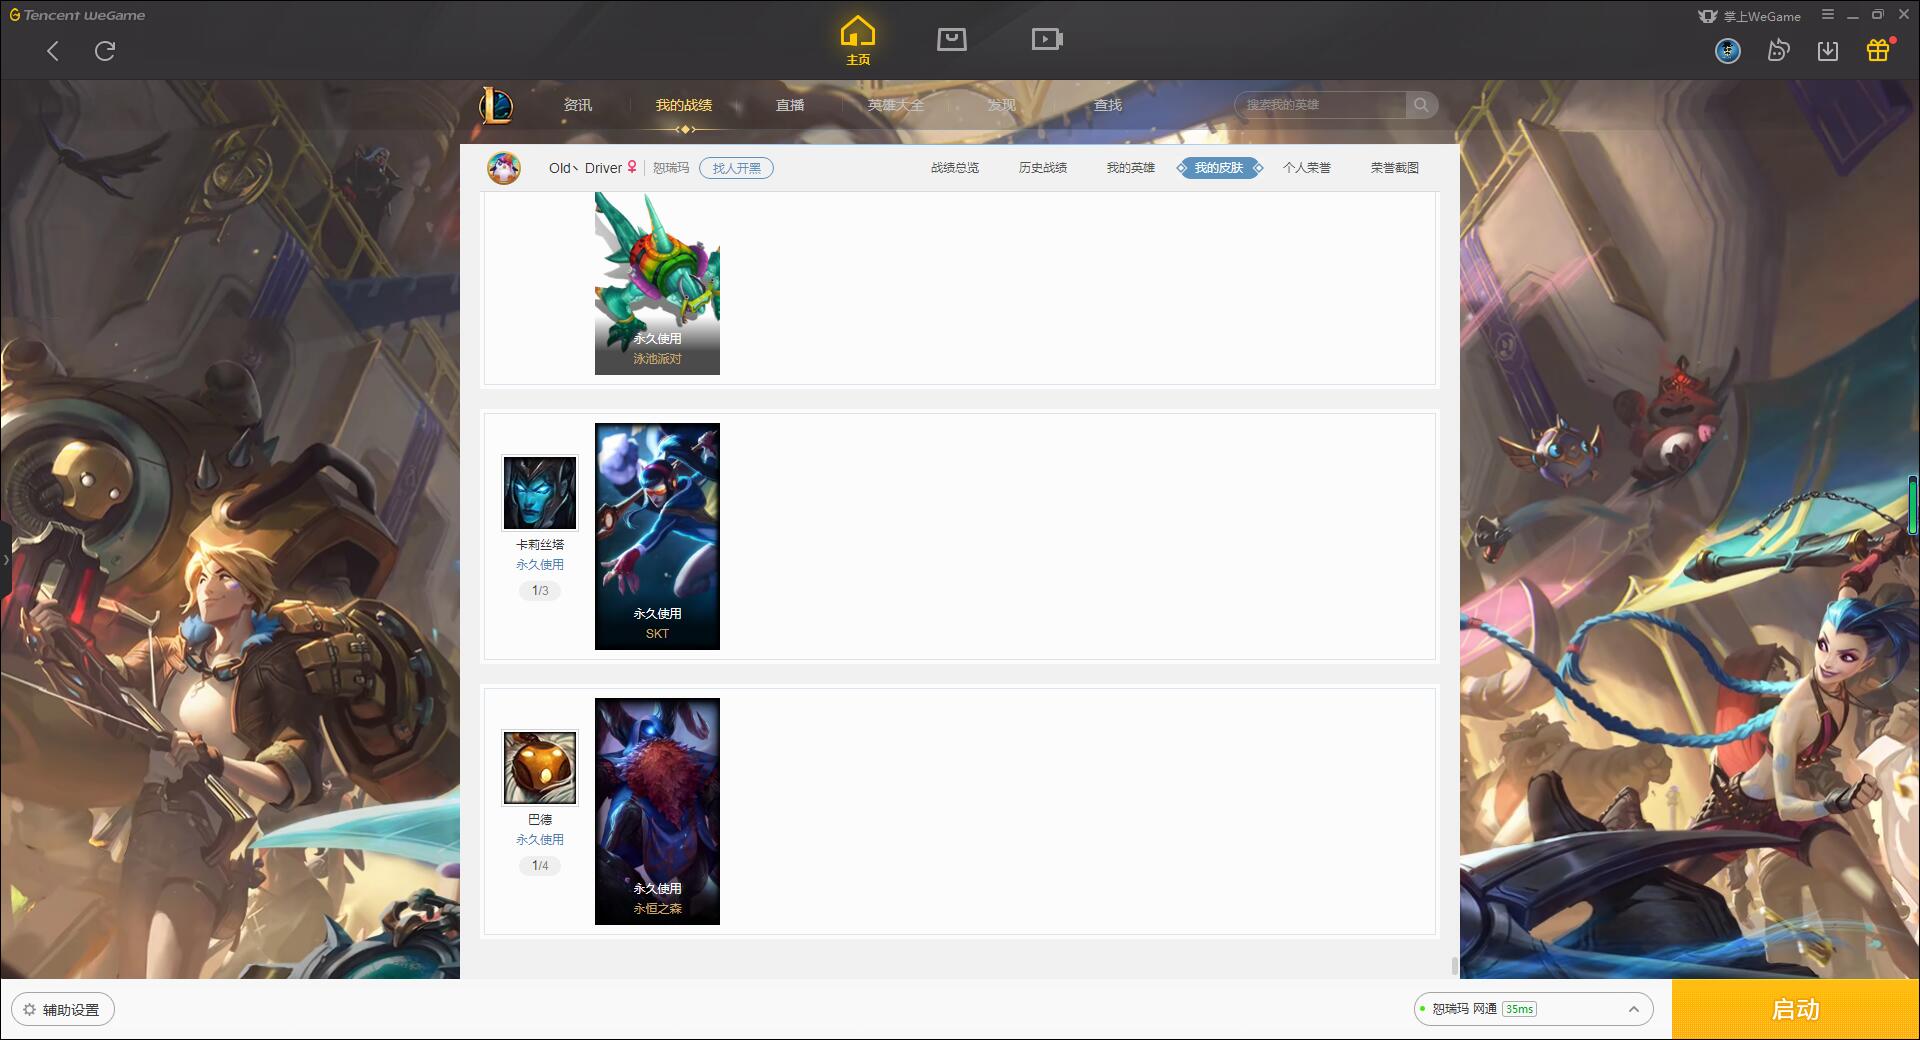The width and height of the screenshot is (1920, 1040).
Task: Open the SKT skin card
Action: (657, 536)
